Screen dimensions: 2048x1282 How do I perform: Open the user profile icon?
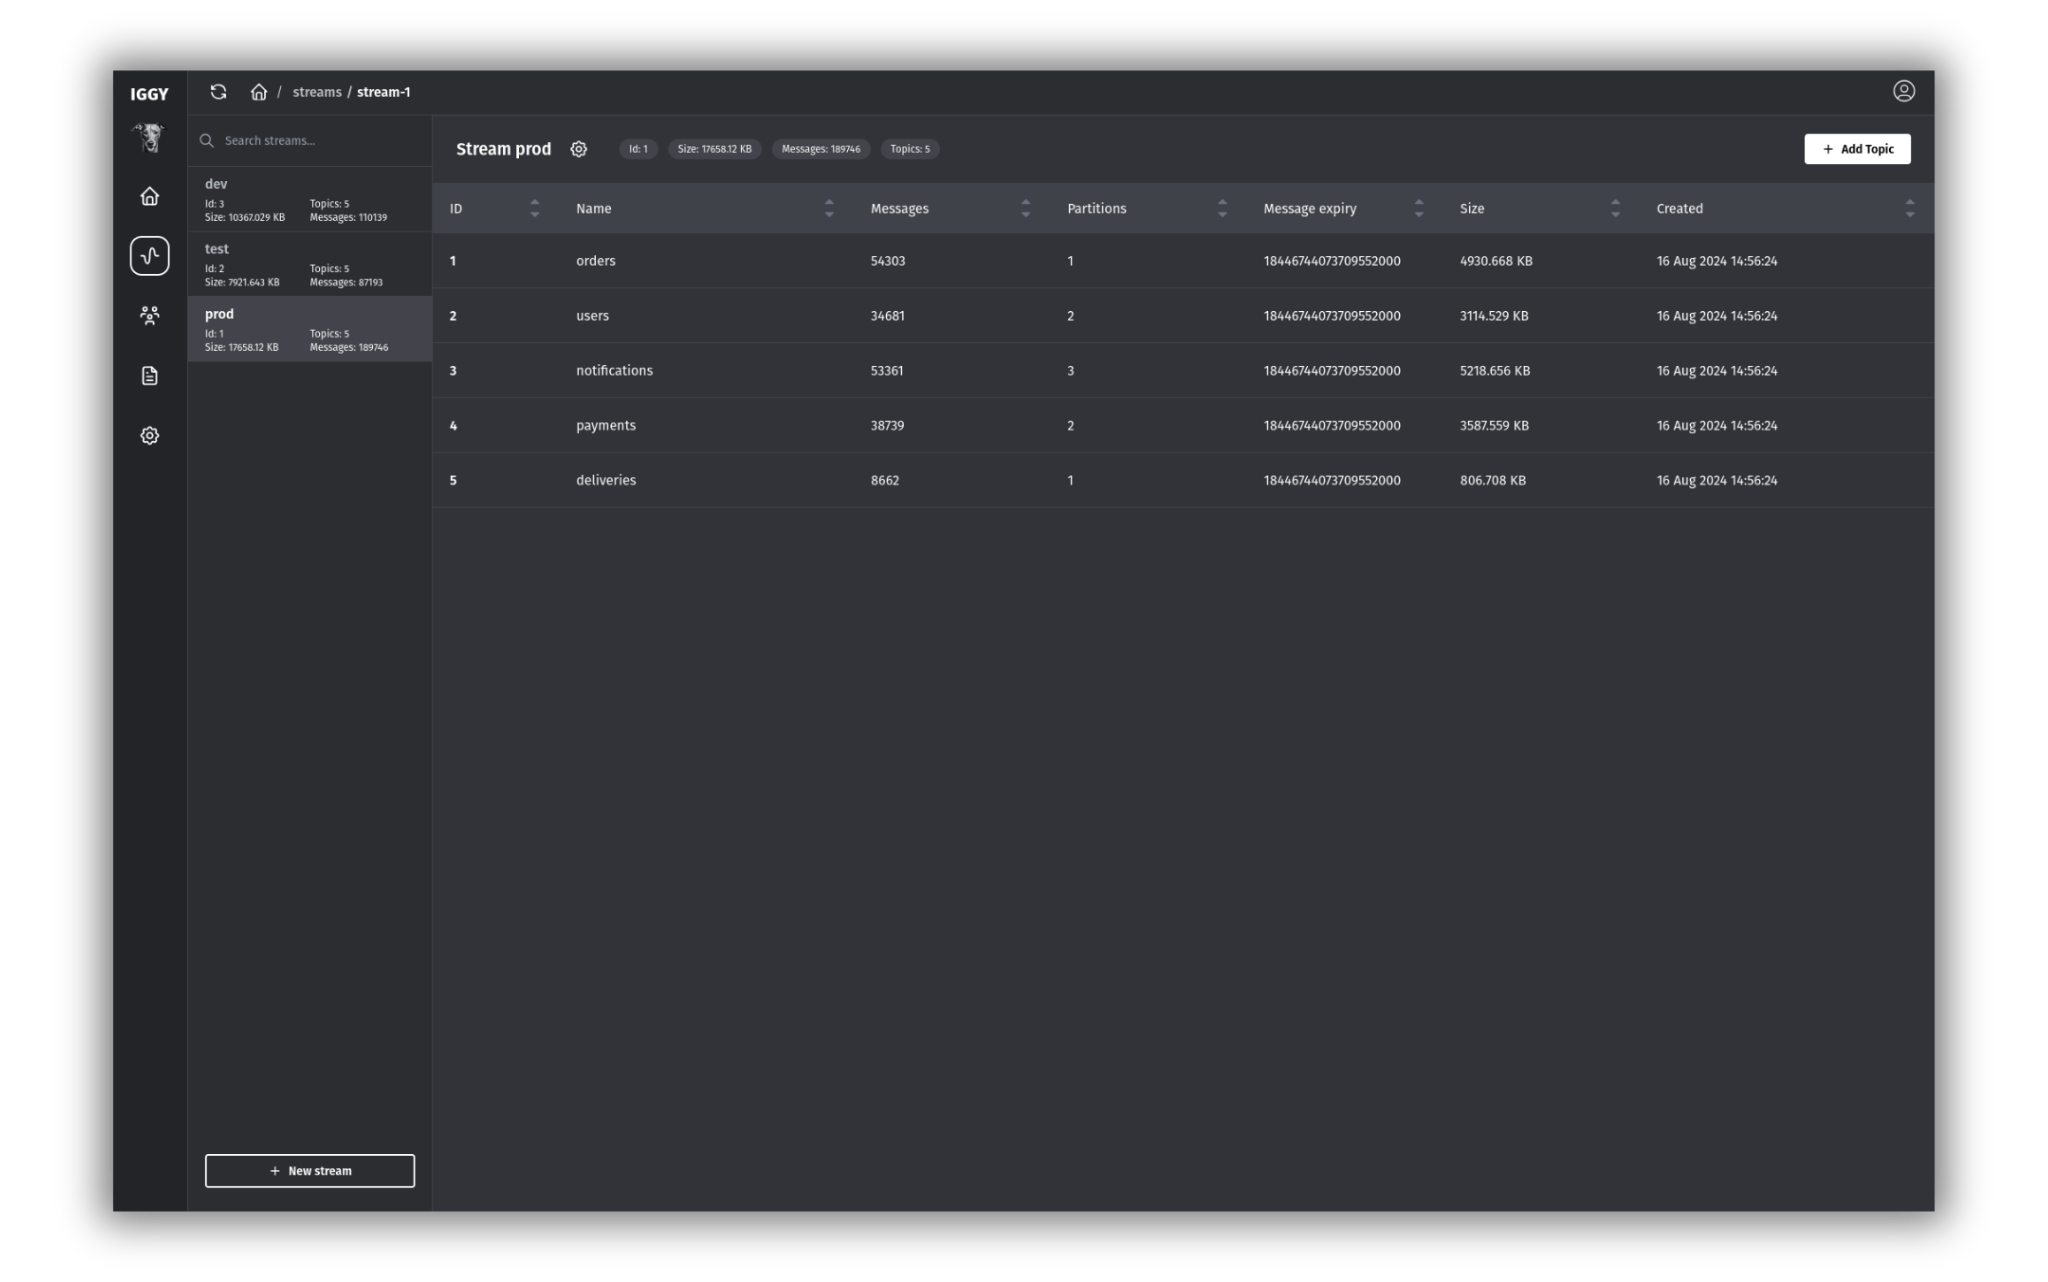pyautogui.click(x=1903, y=91)
